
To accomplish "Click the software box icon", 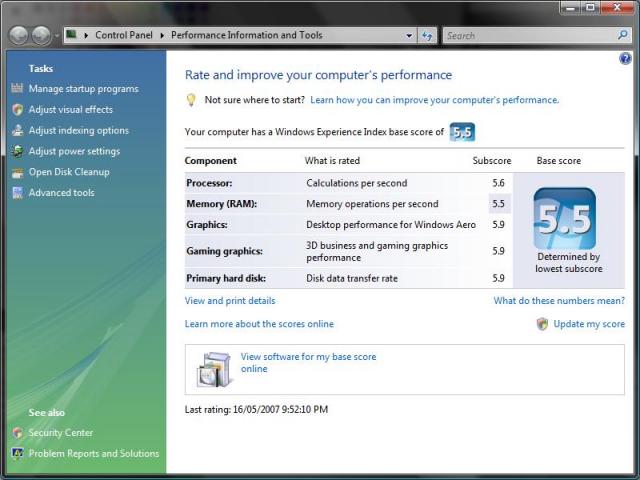I will (214, 369).
